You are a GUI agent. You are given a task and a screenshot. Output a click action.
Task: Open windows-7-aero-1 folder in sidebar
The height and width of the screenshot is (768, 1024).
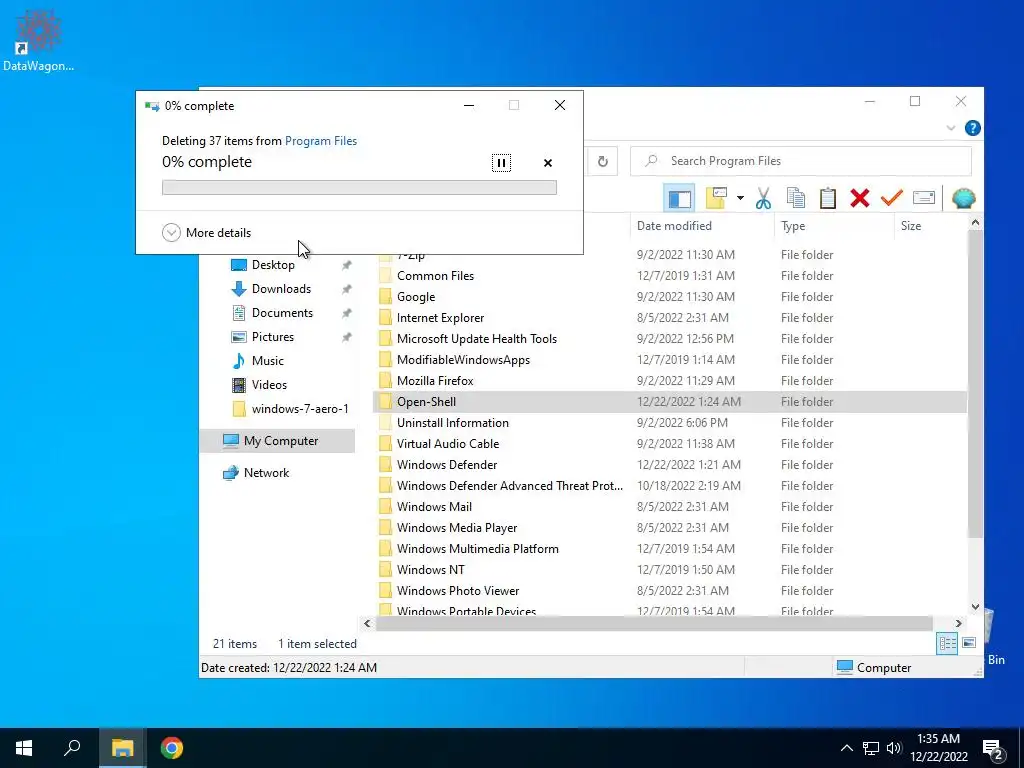pos(300,409)
